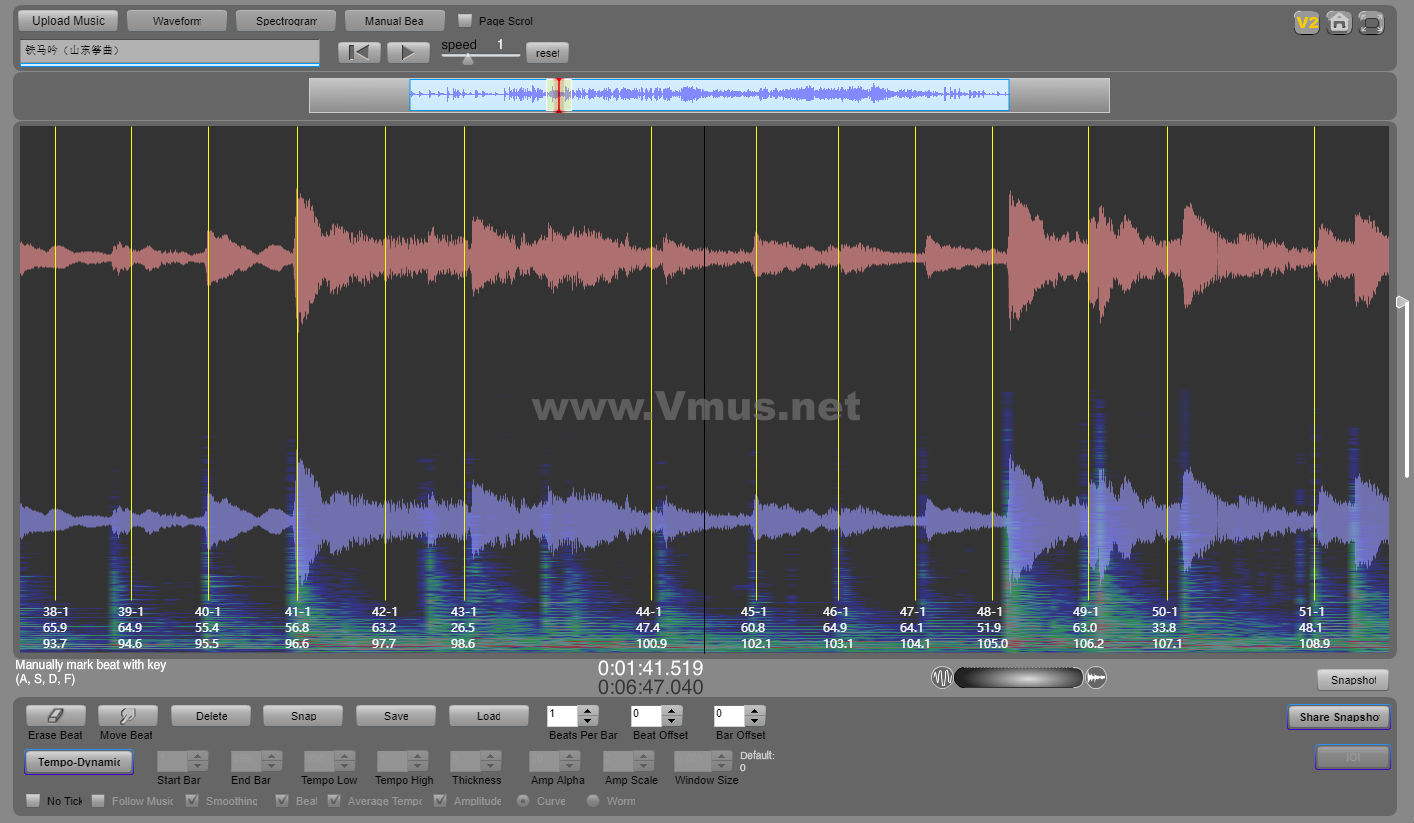Click Share Snapshot button
1414x823 pixels.
click(1339, 717)
